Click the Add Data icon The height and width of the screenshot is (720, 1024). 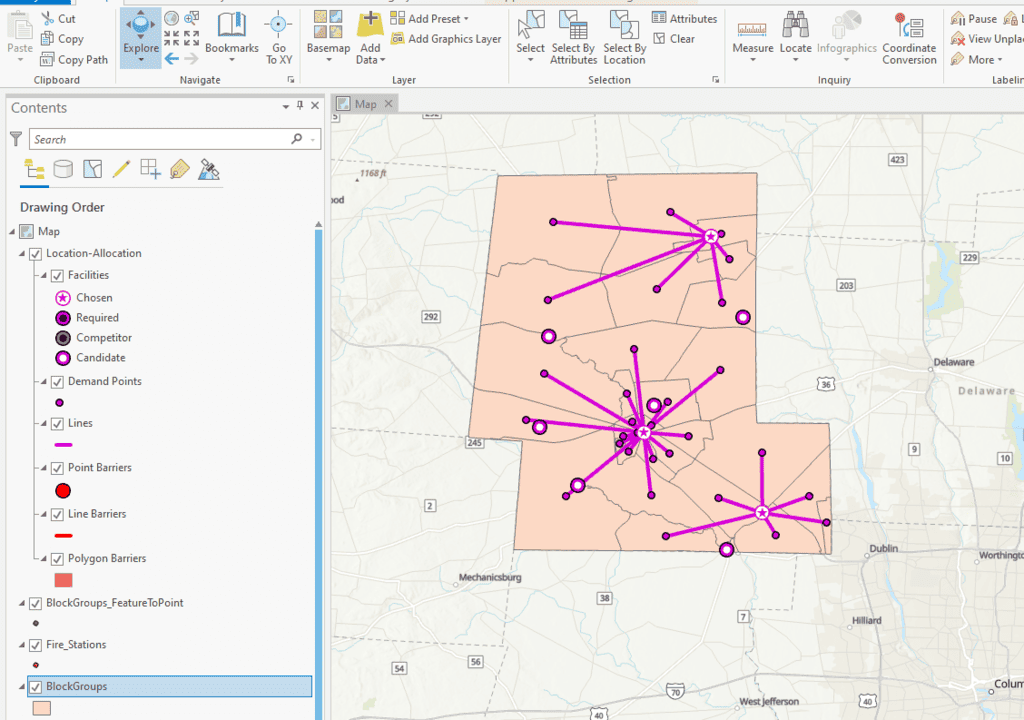[370, 25]
